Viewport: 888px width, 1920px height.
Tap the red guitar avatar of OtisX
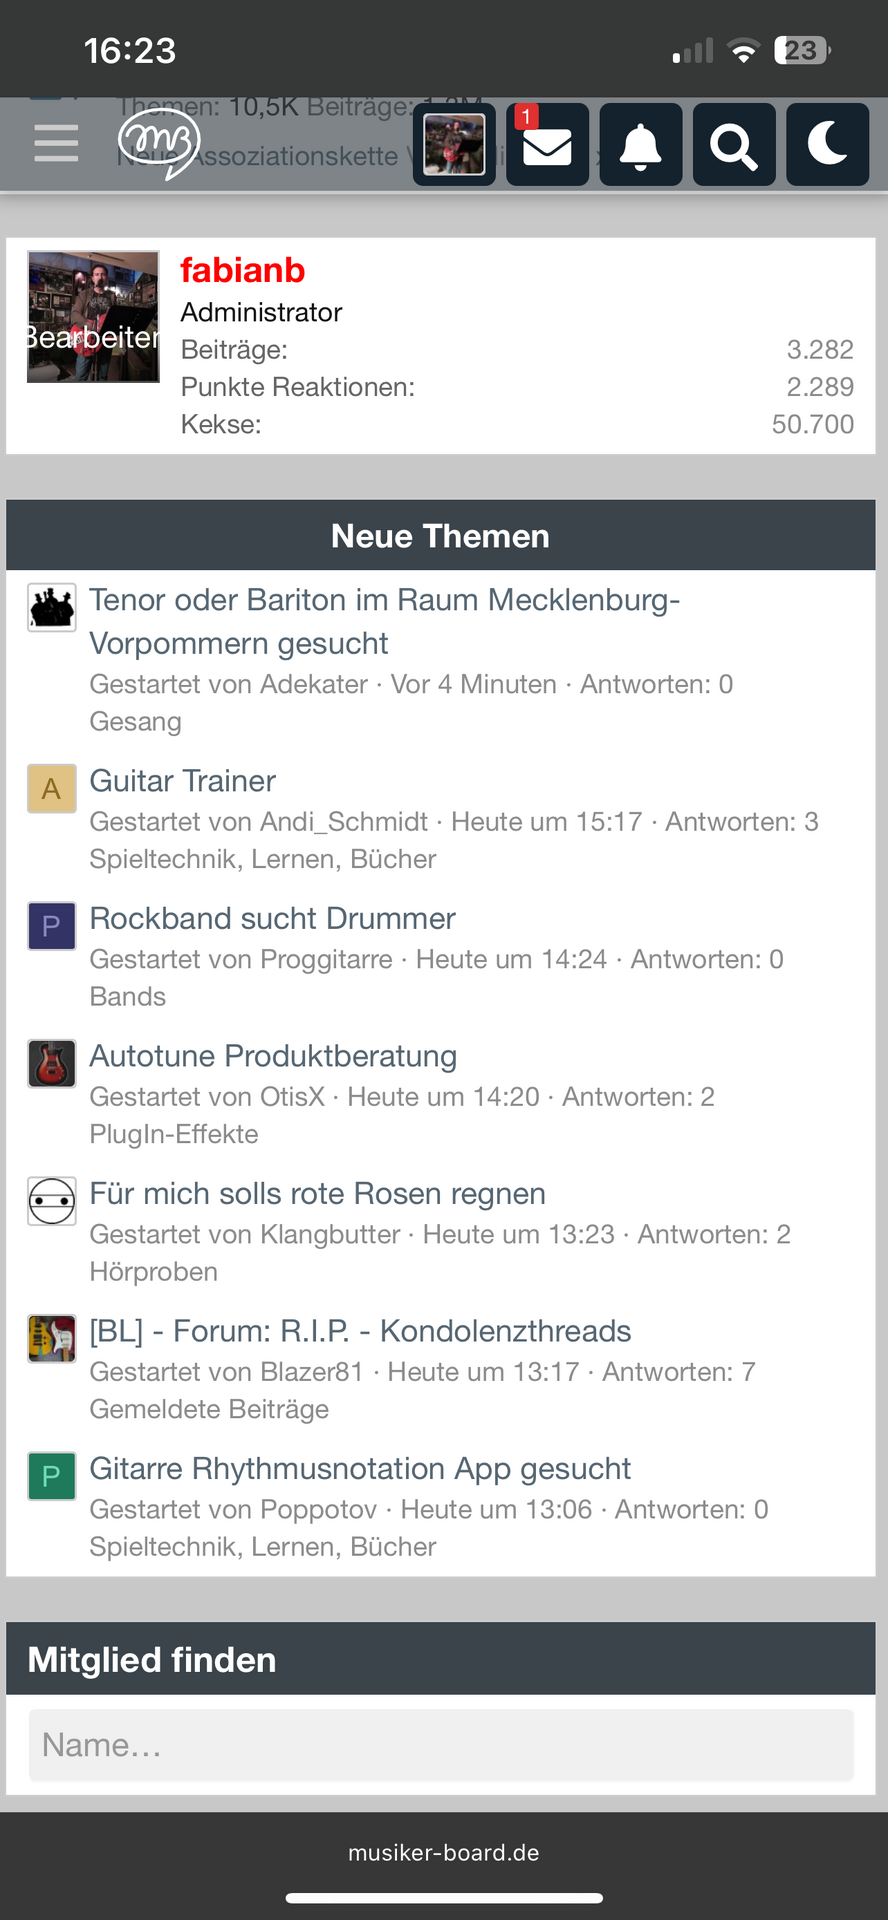tap(52, 1064)
